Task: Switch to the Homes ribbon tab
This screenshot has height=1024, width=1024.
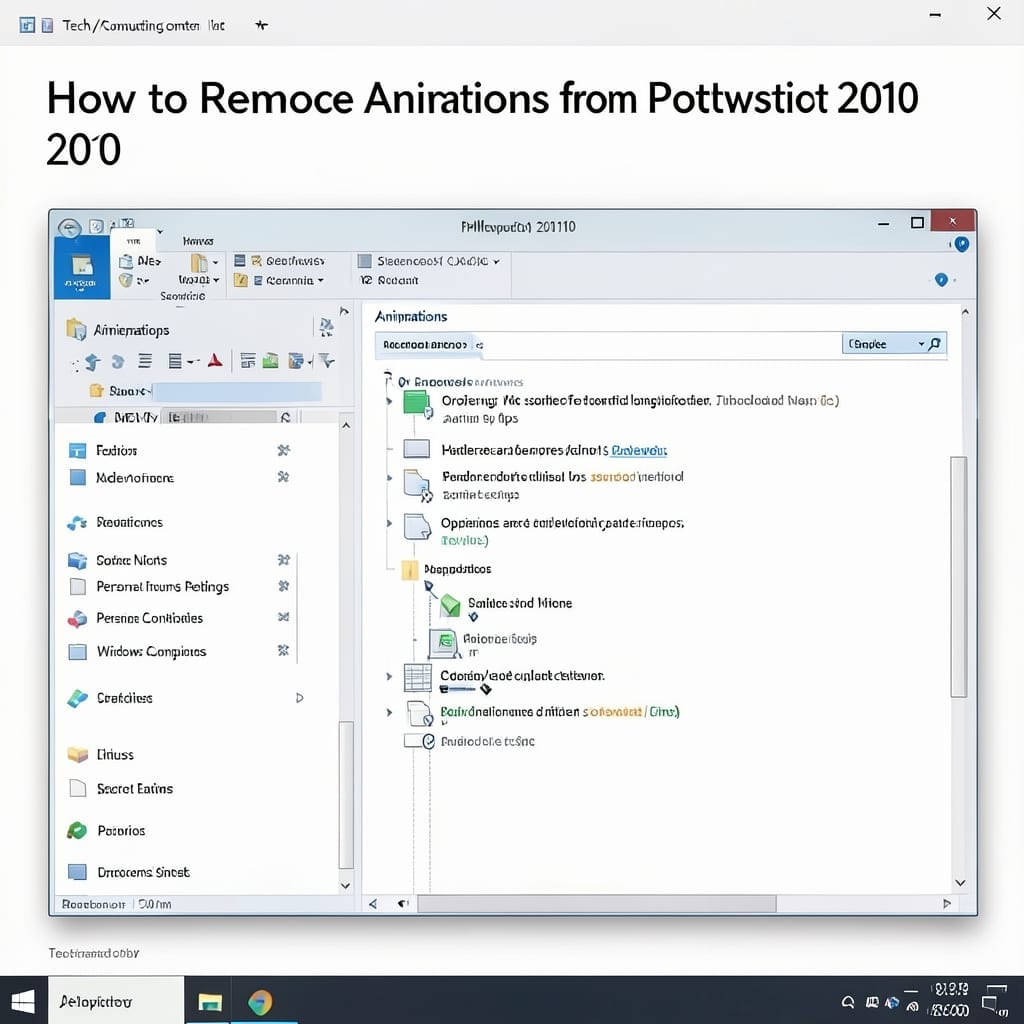Action: point(198,241)
